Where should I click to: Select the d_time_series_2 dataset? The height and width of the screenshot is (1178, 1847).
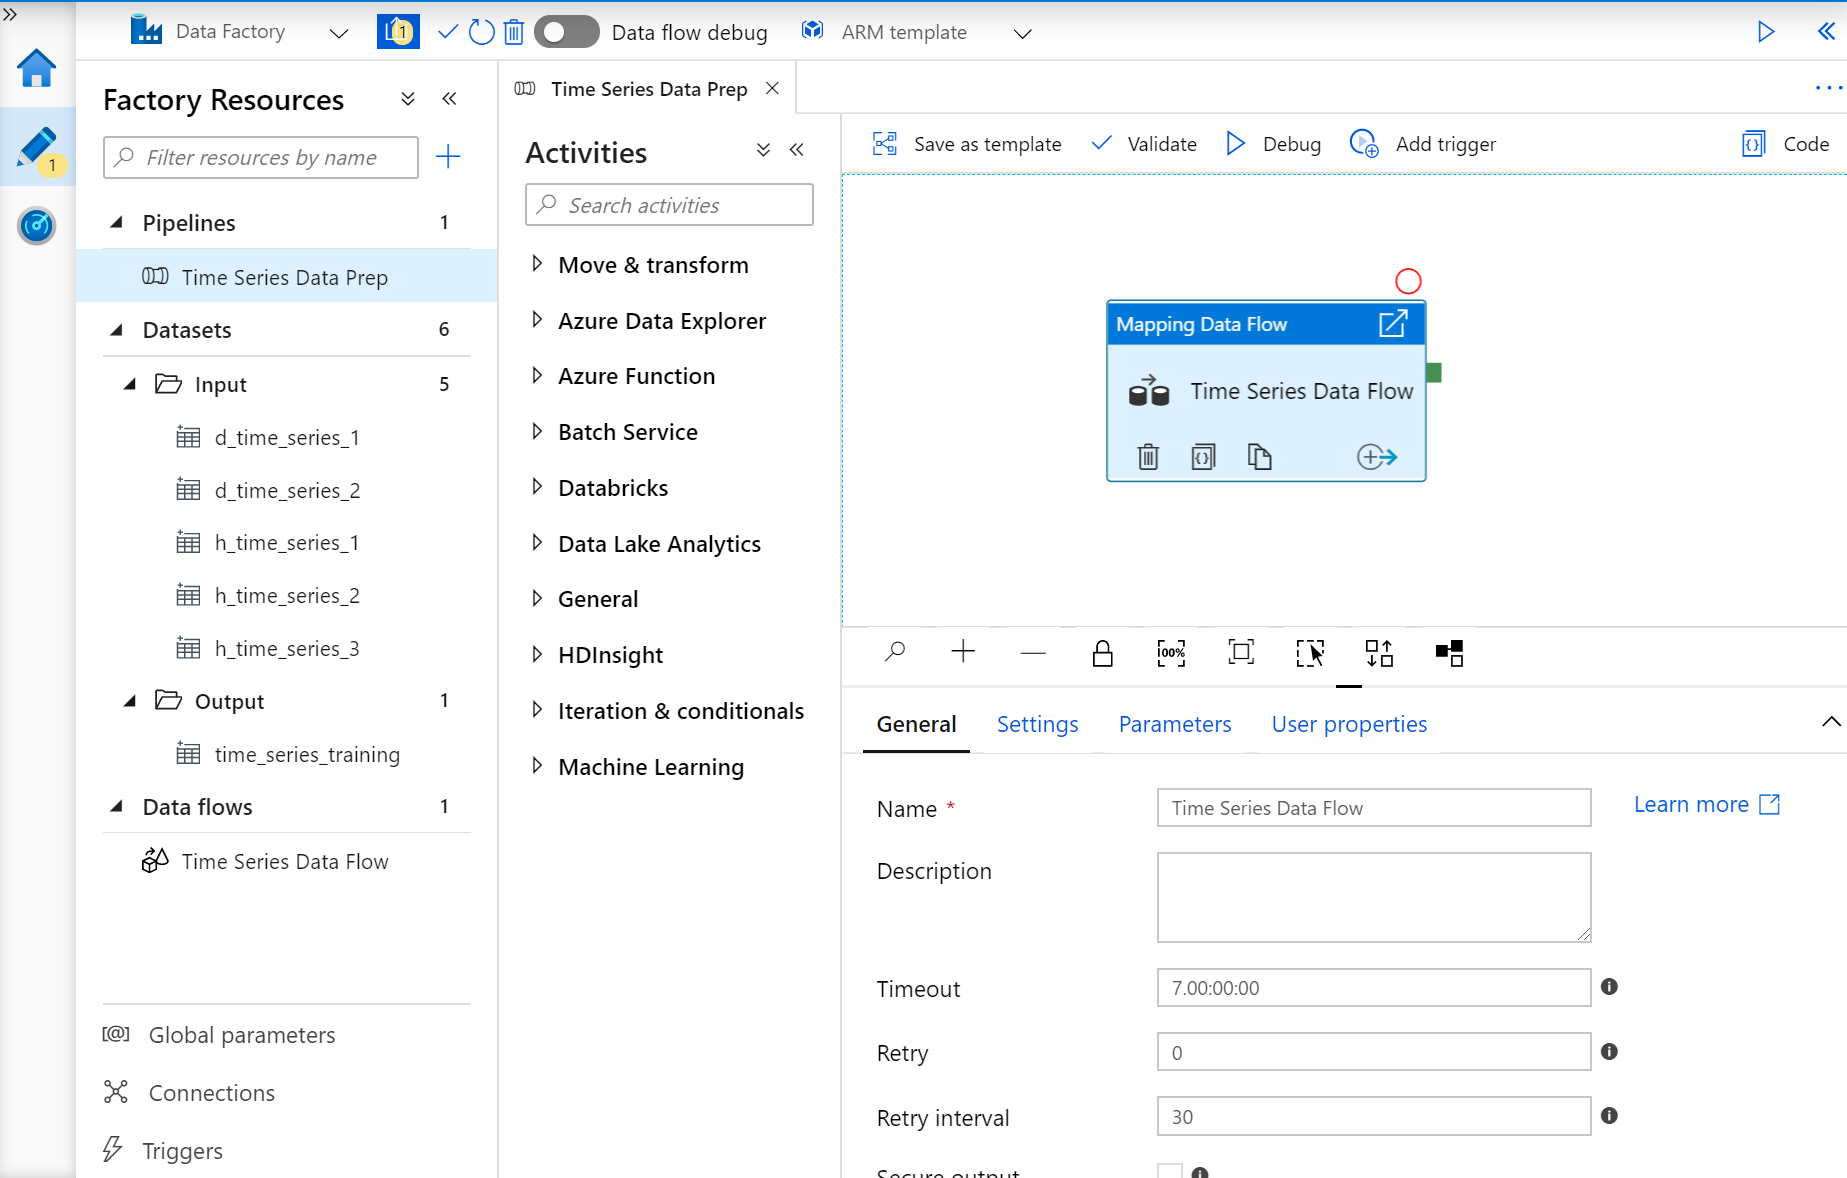click(287, 490)
